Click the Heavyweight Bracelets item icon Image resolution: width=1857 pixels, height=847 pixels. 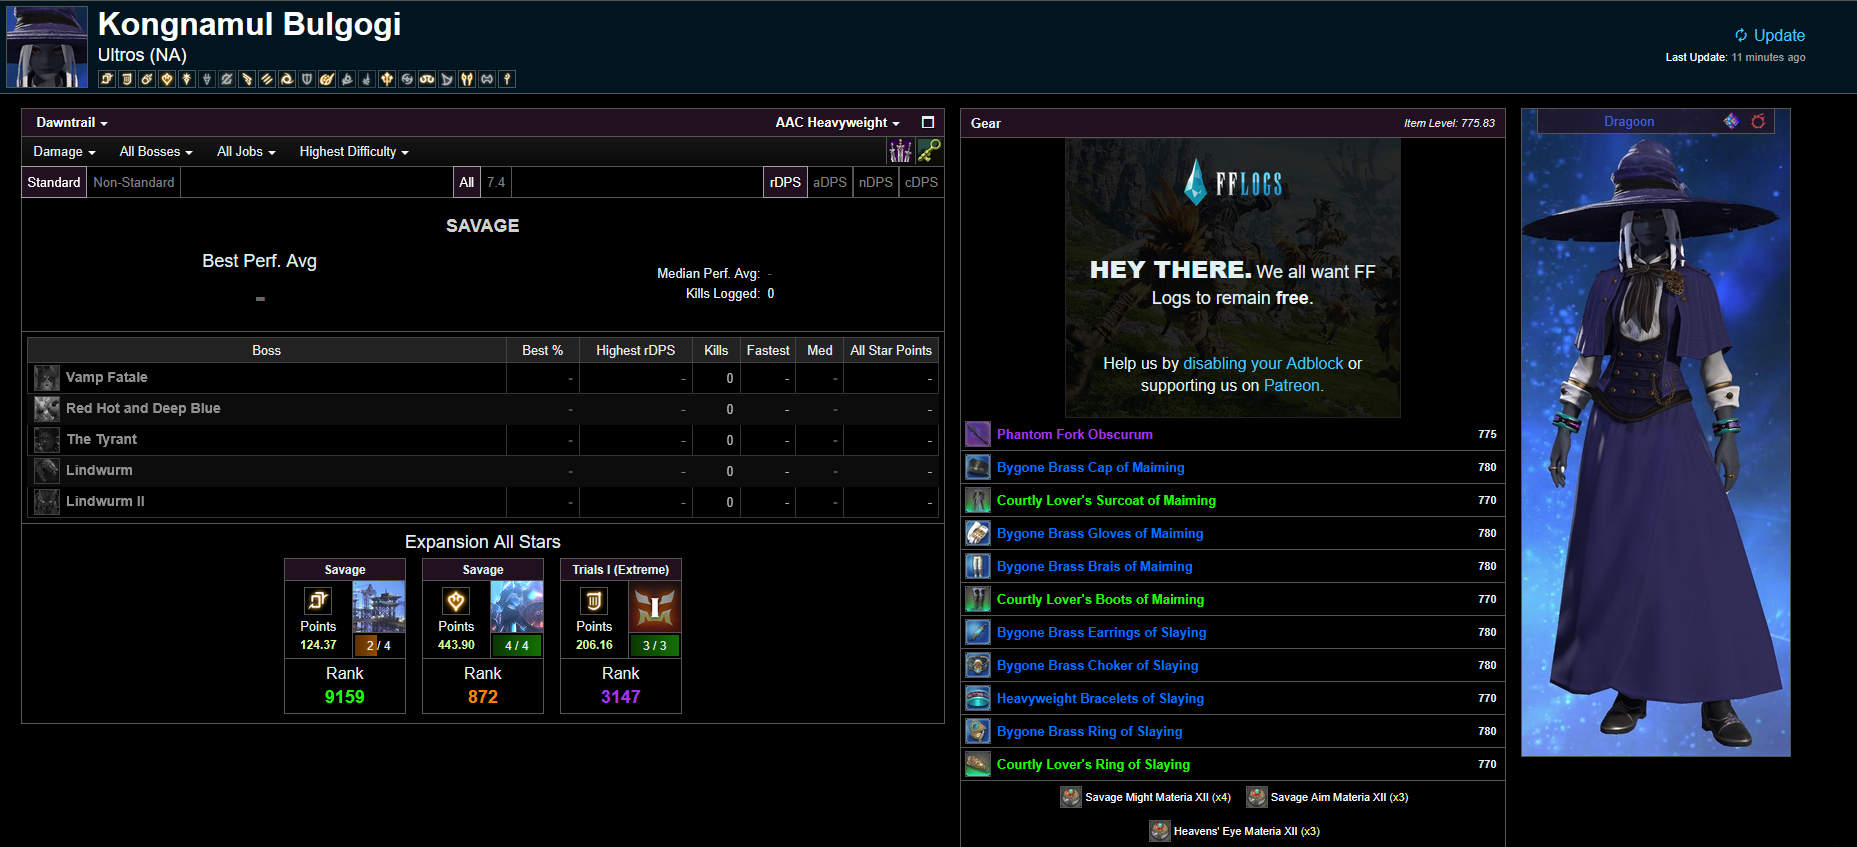coord(978,698)
